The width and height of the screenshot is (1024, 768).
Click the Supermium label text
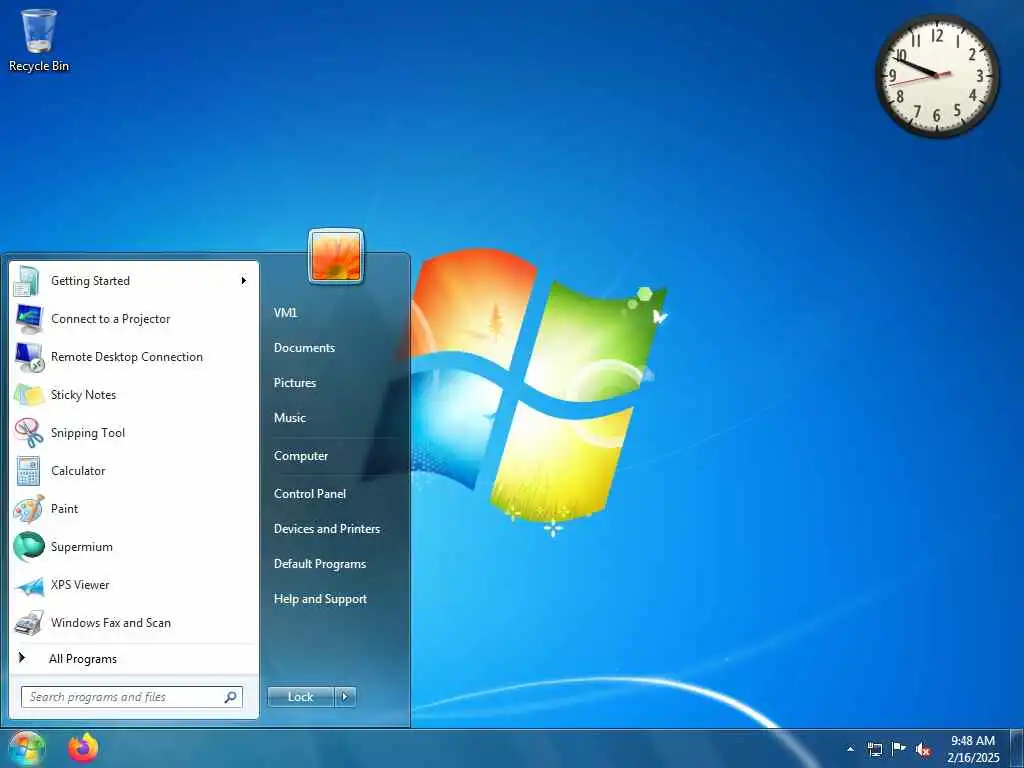(82, 547)
